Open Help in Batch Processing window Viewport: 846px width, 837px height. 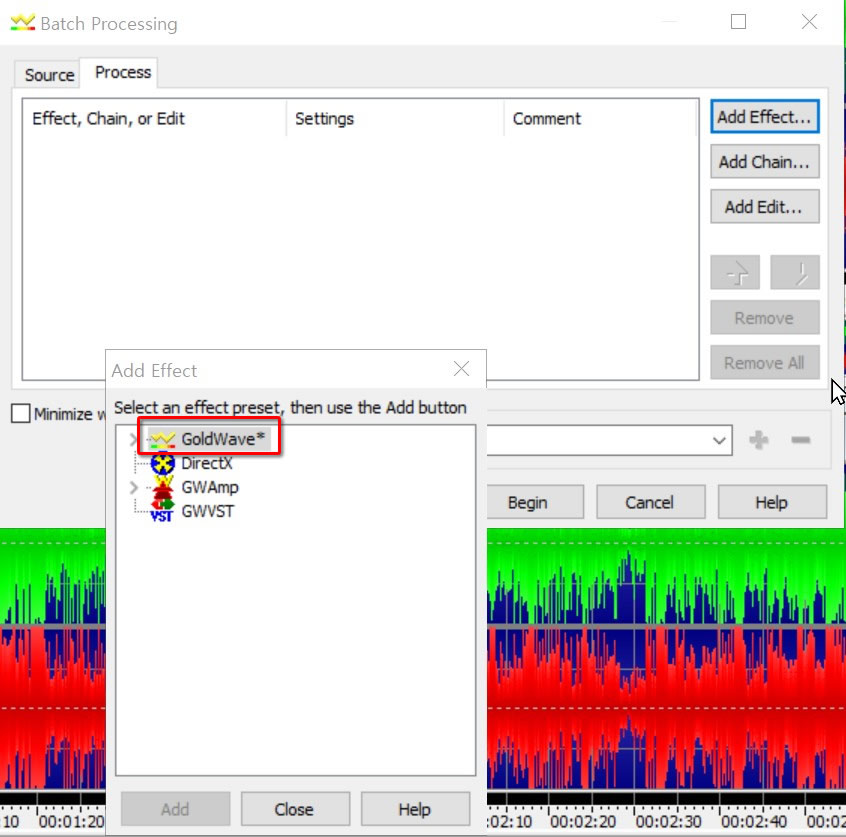coord(772,502)
